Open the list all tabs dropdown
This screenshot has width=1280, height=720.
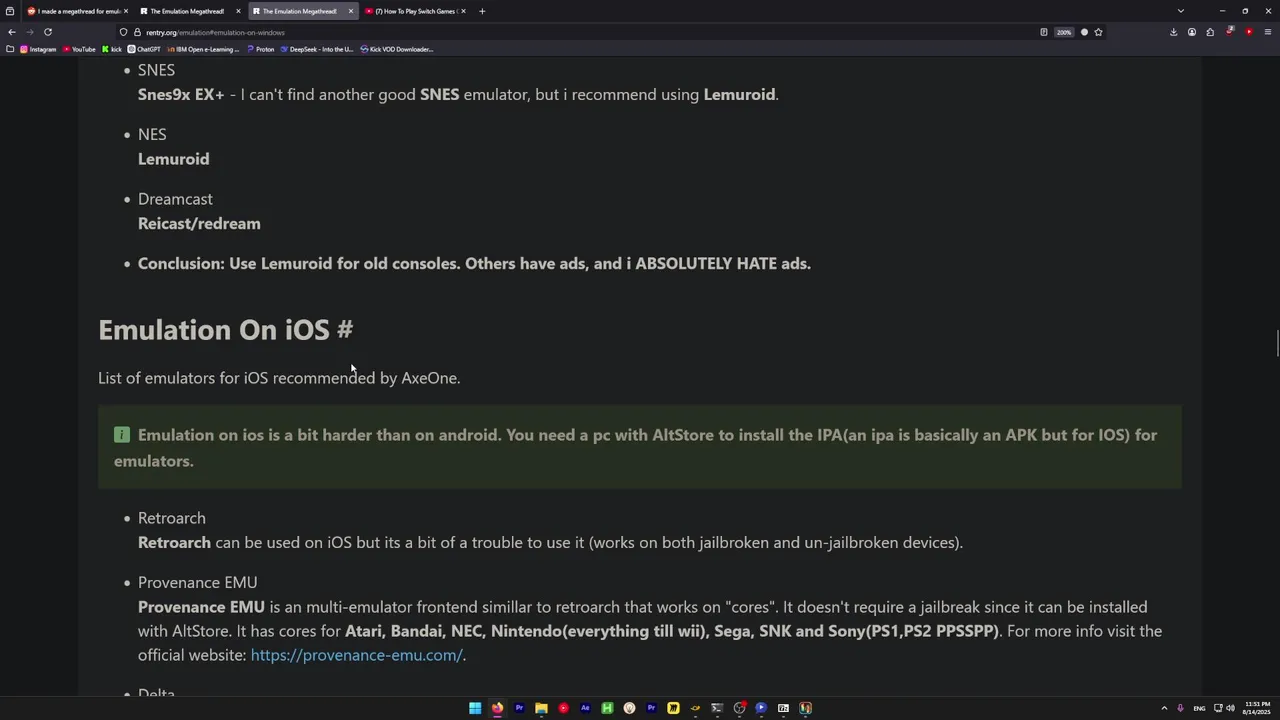[1180, 11]
